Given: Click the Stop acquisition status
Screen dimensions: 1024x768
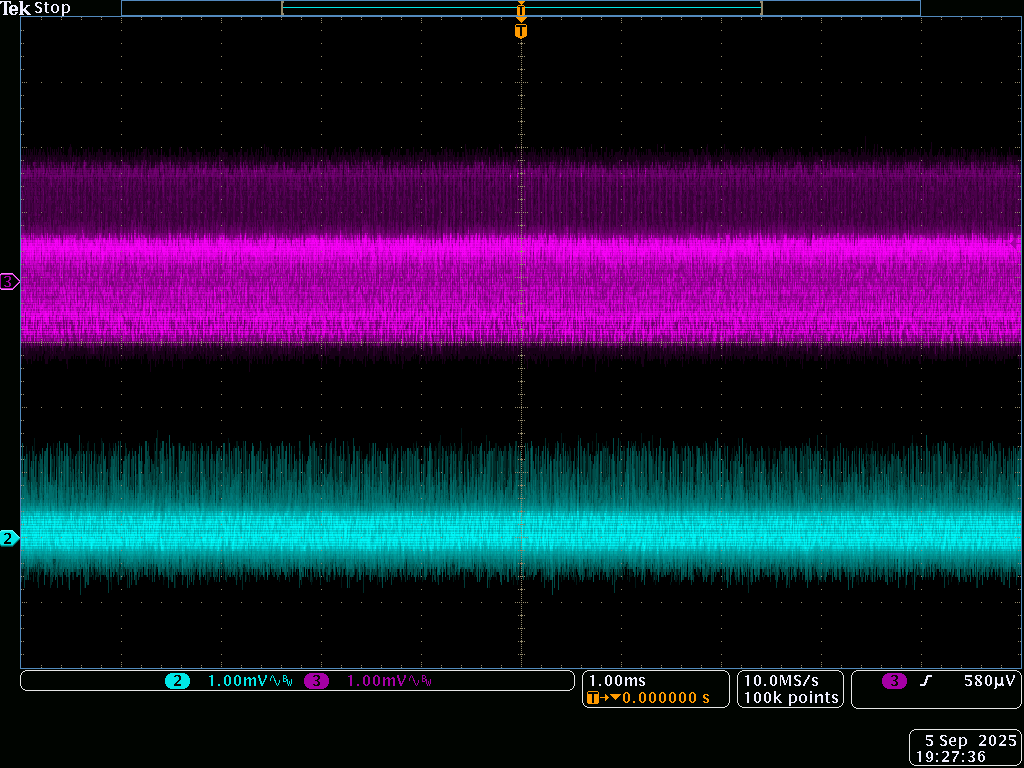Looking at the screenshot, I should tap(52, 8).
